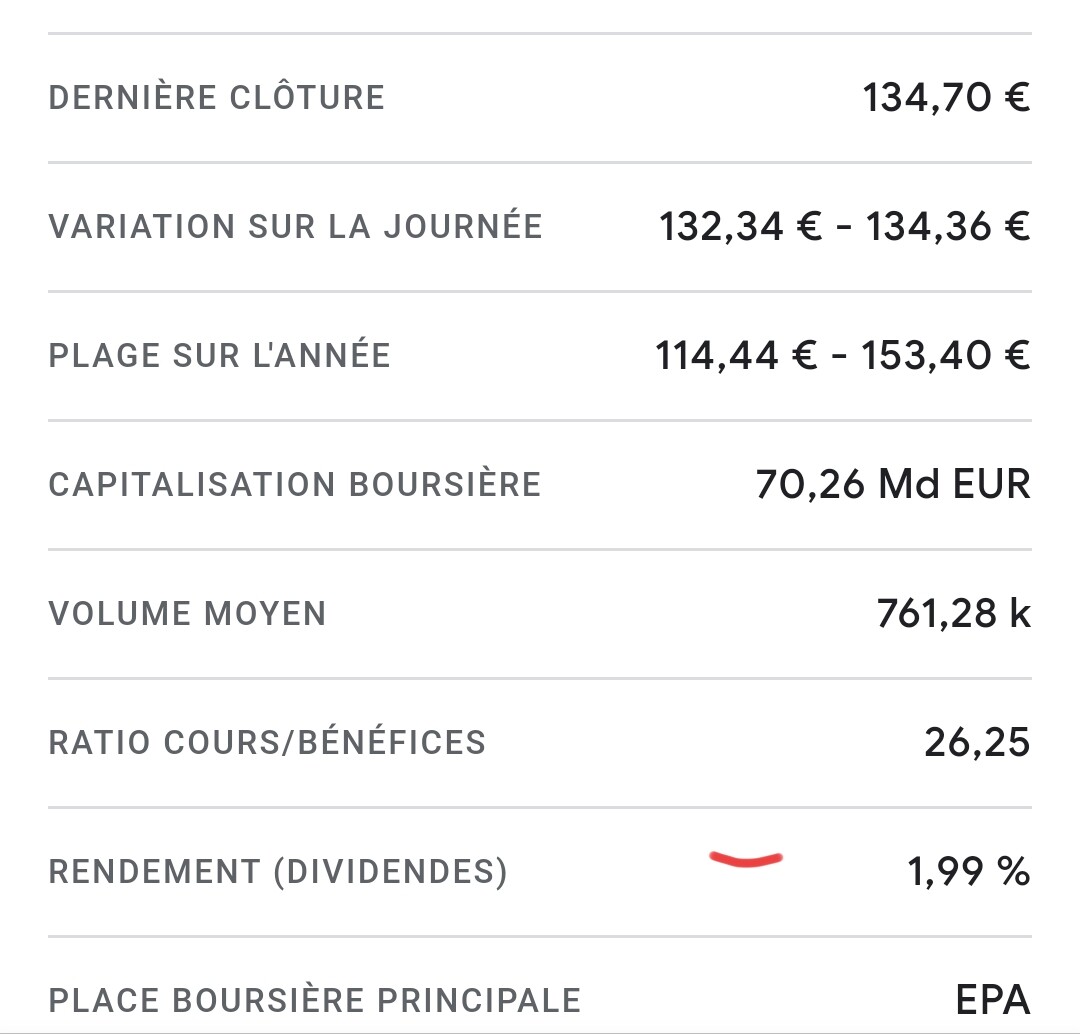Select the 134,70 € last close value
Image resolution: width=1080 pixels, height=1034 pixels.
(946, 97)
